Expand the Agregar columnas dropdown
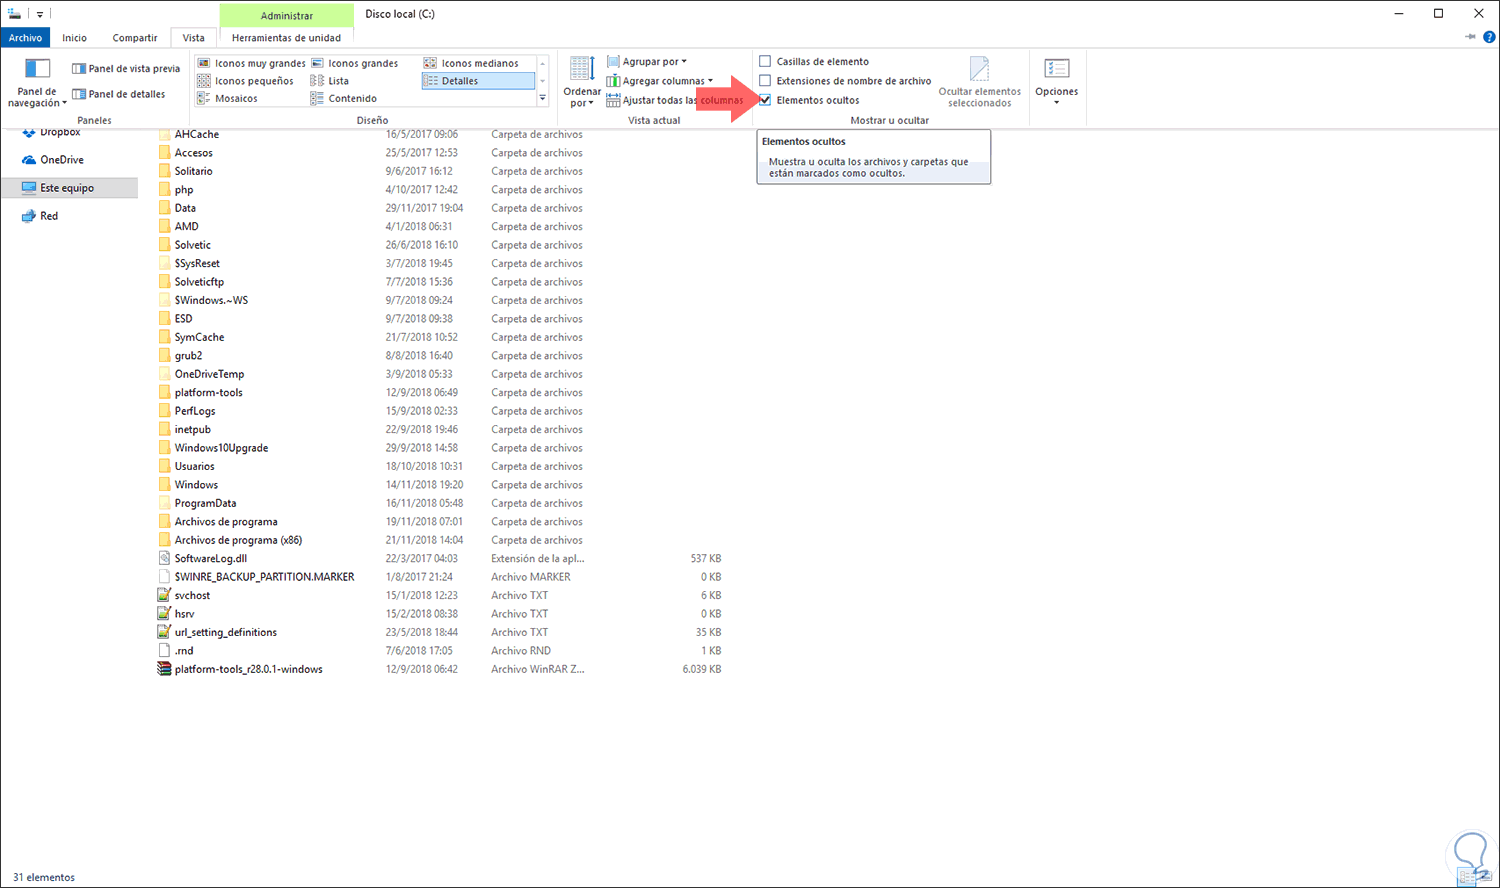 [660, 81]
